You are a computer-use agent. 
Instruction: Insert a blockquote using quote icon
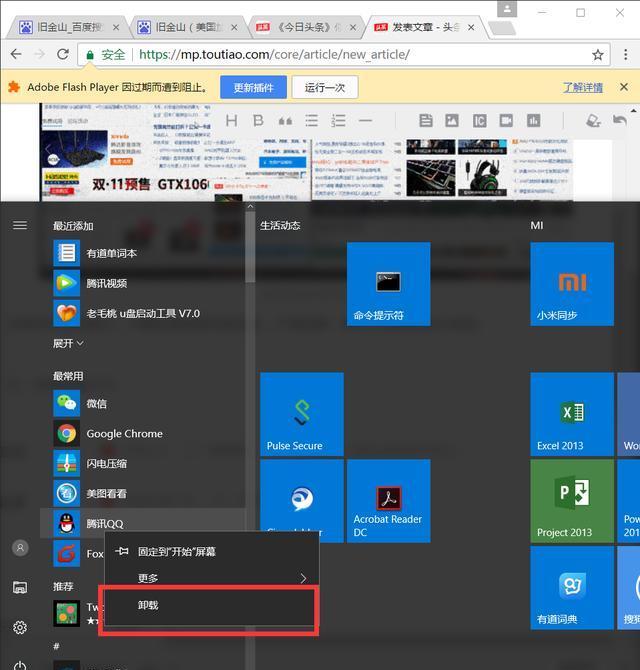click(285, 121)
